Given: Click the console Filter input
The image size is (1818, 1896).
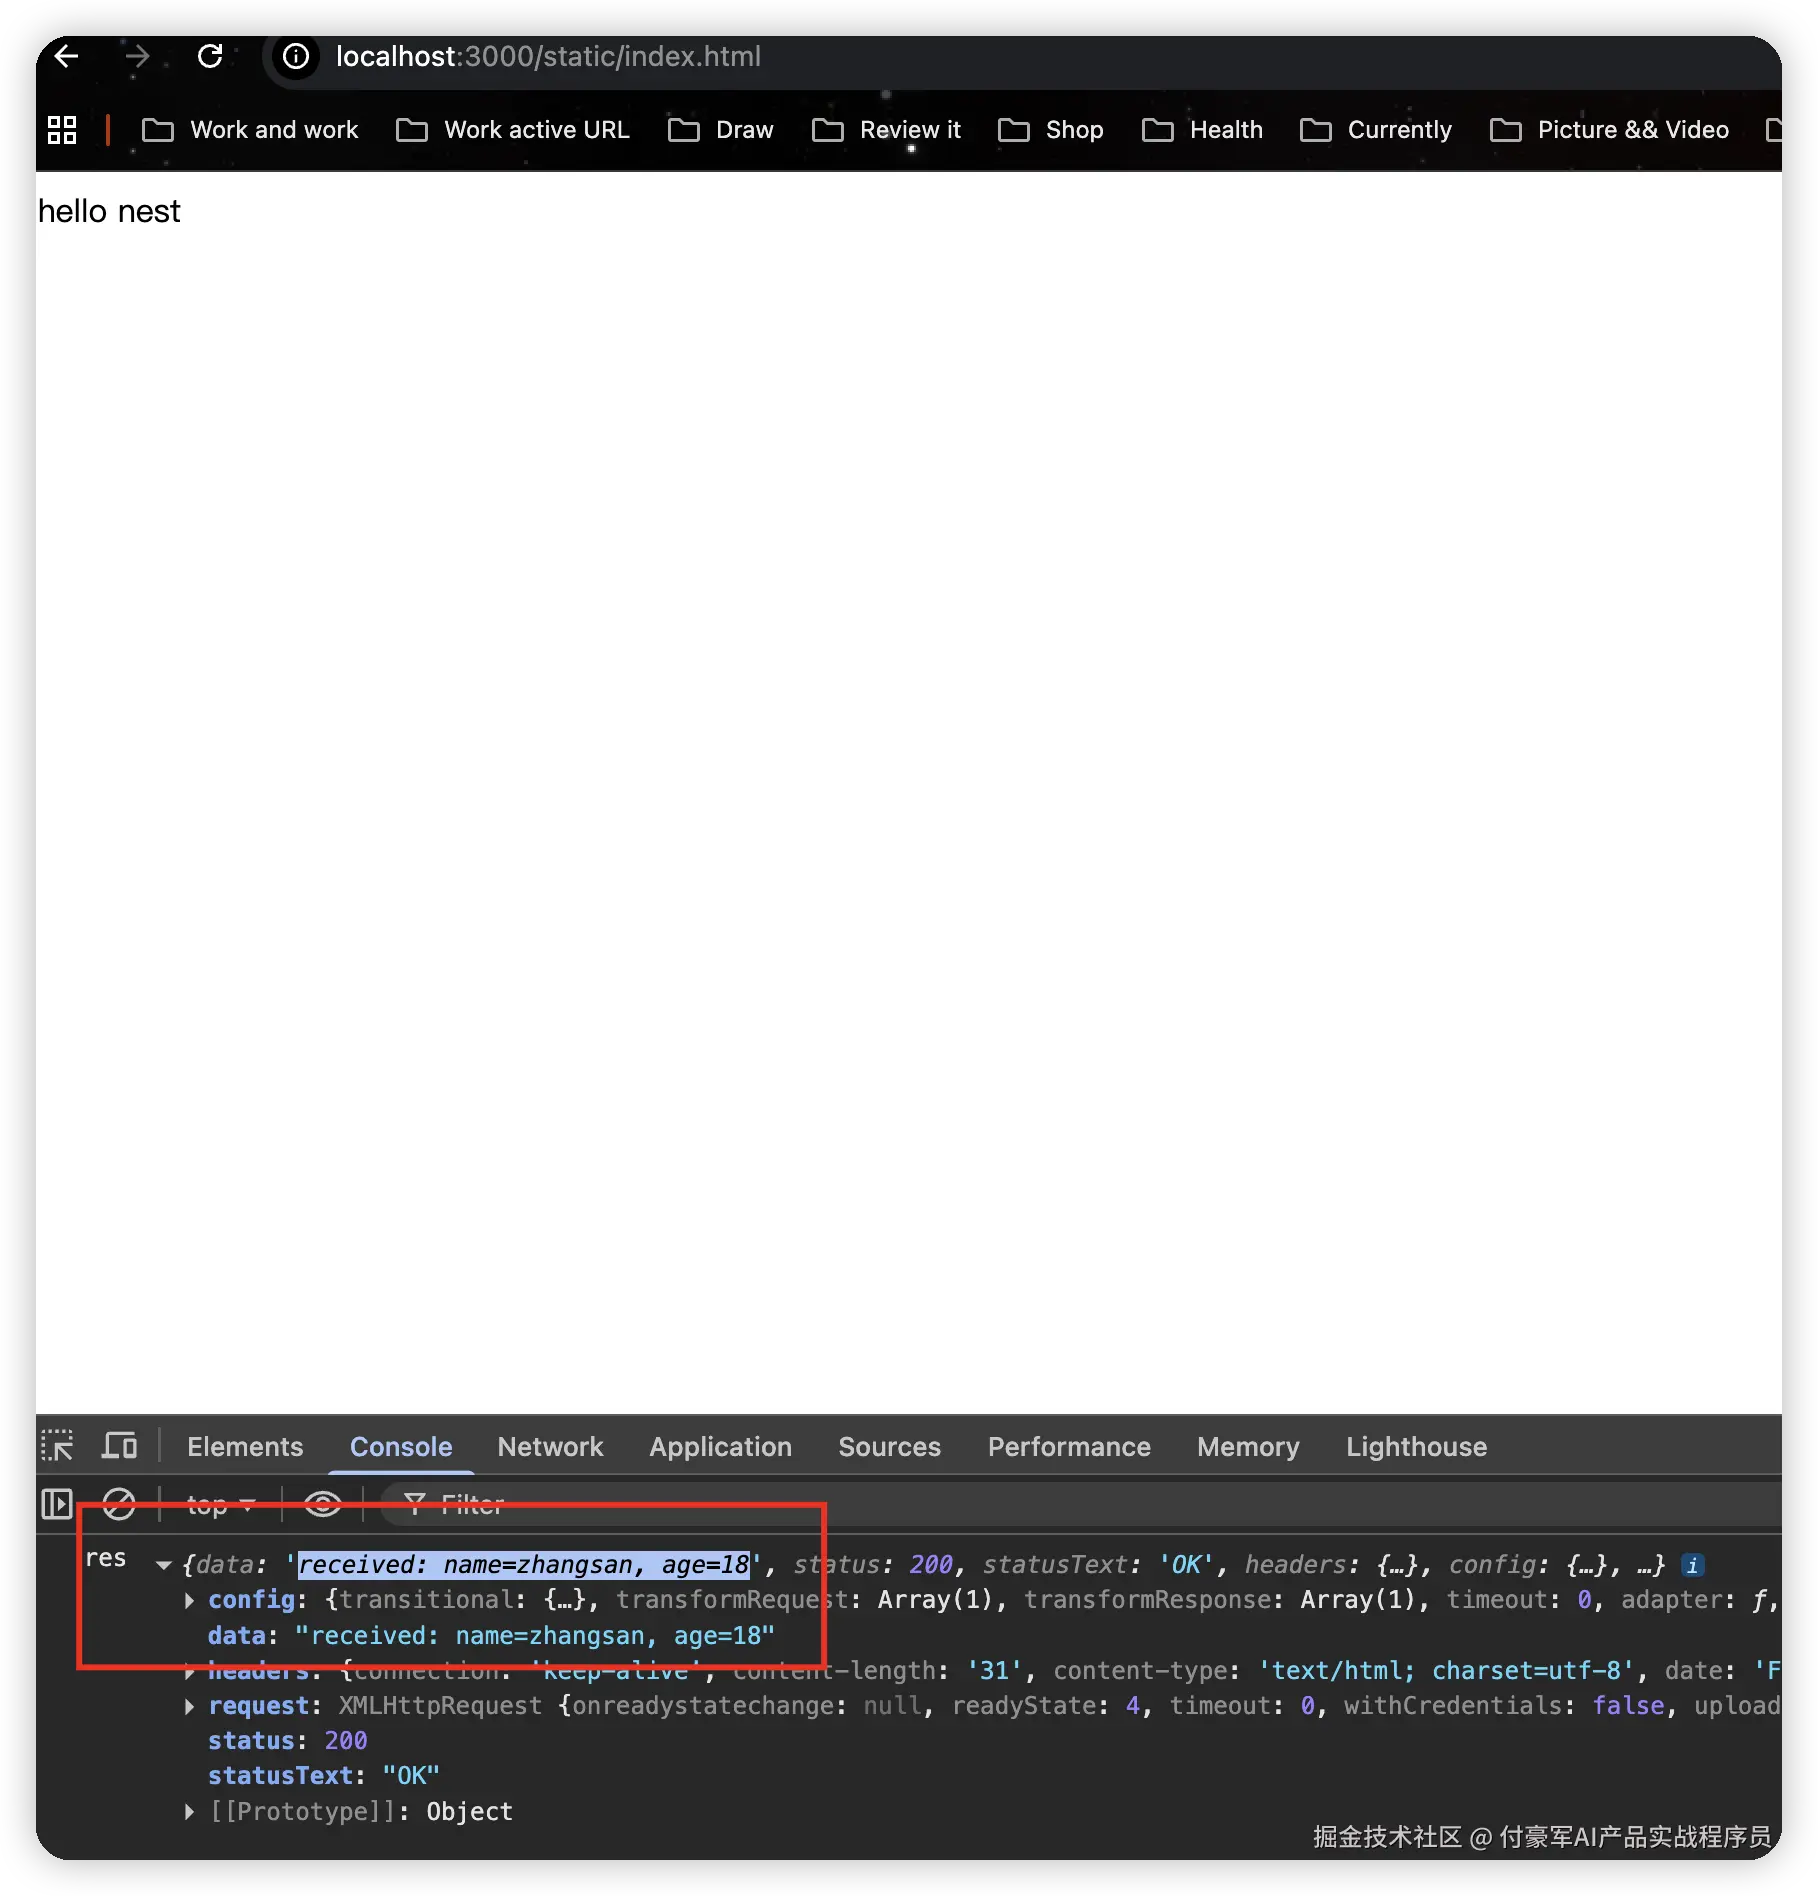Looking at the screenshot, I should [1080, 1504].
